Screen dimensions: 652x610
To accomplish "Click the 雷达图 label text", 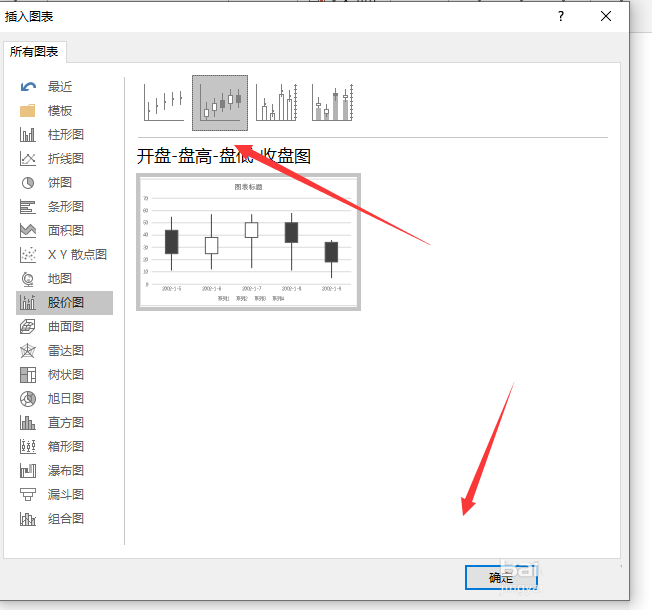I will 66,351.
